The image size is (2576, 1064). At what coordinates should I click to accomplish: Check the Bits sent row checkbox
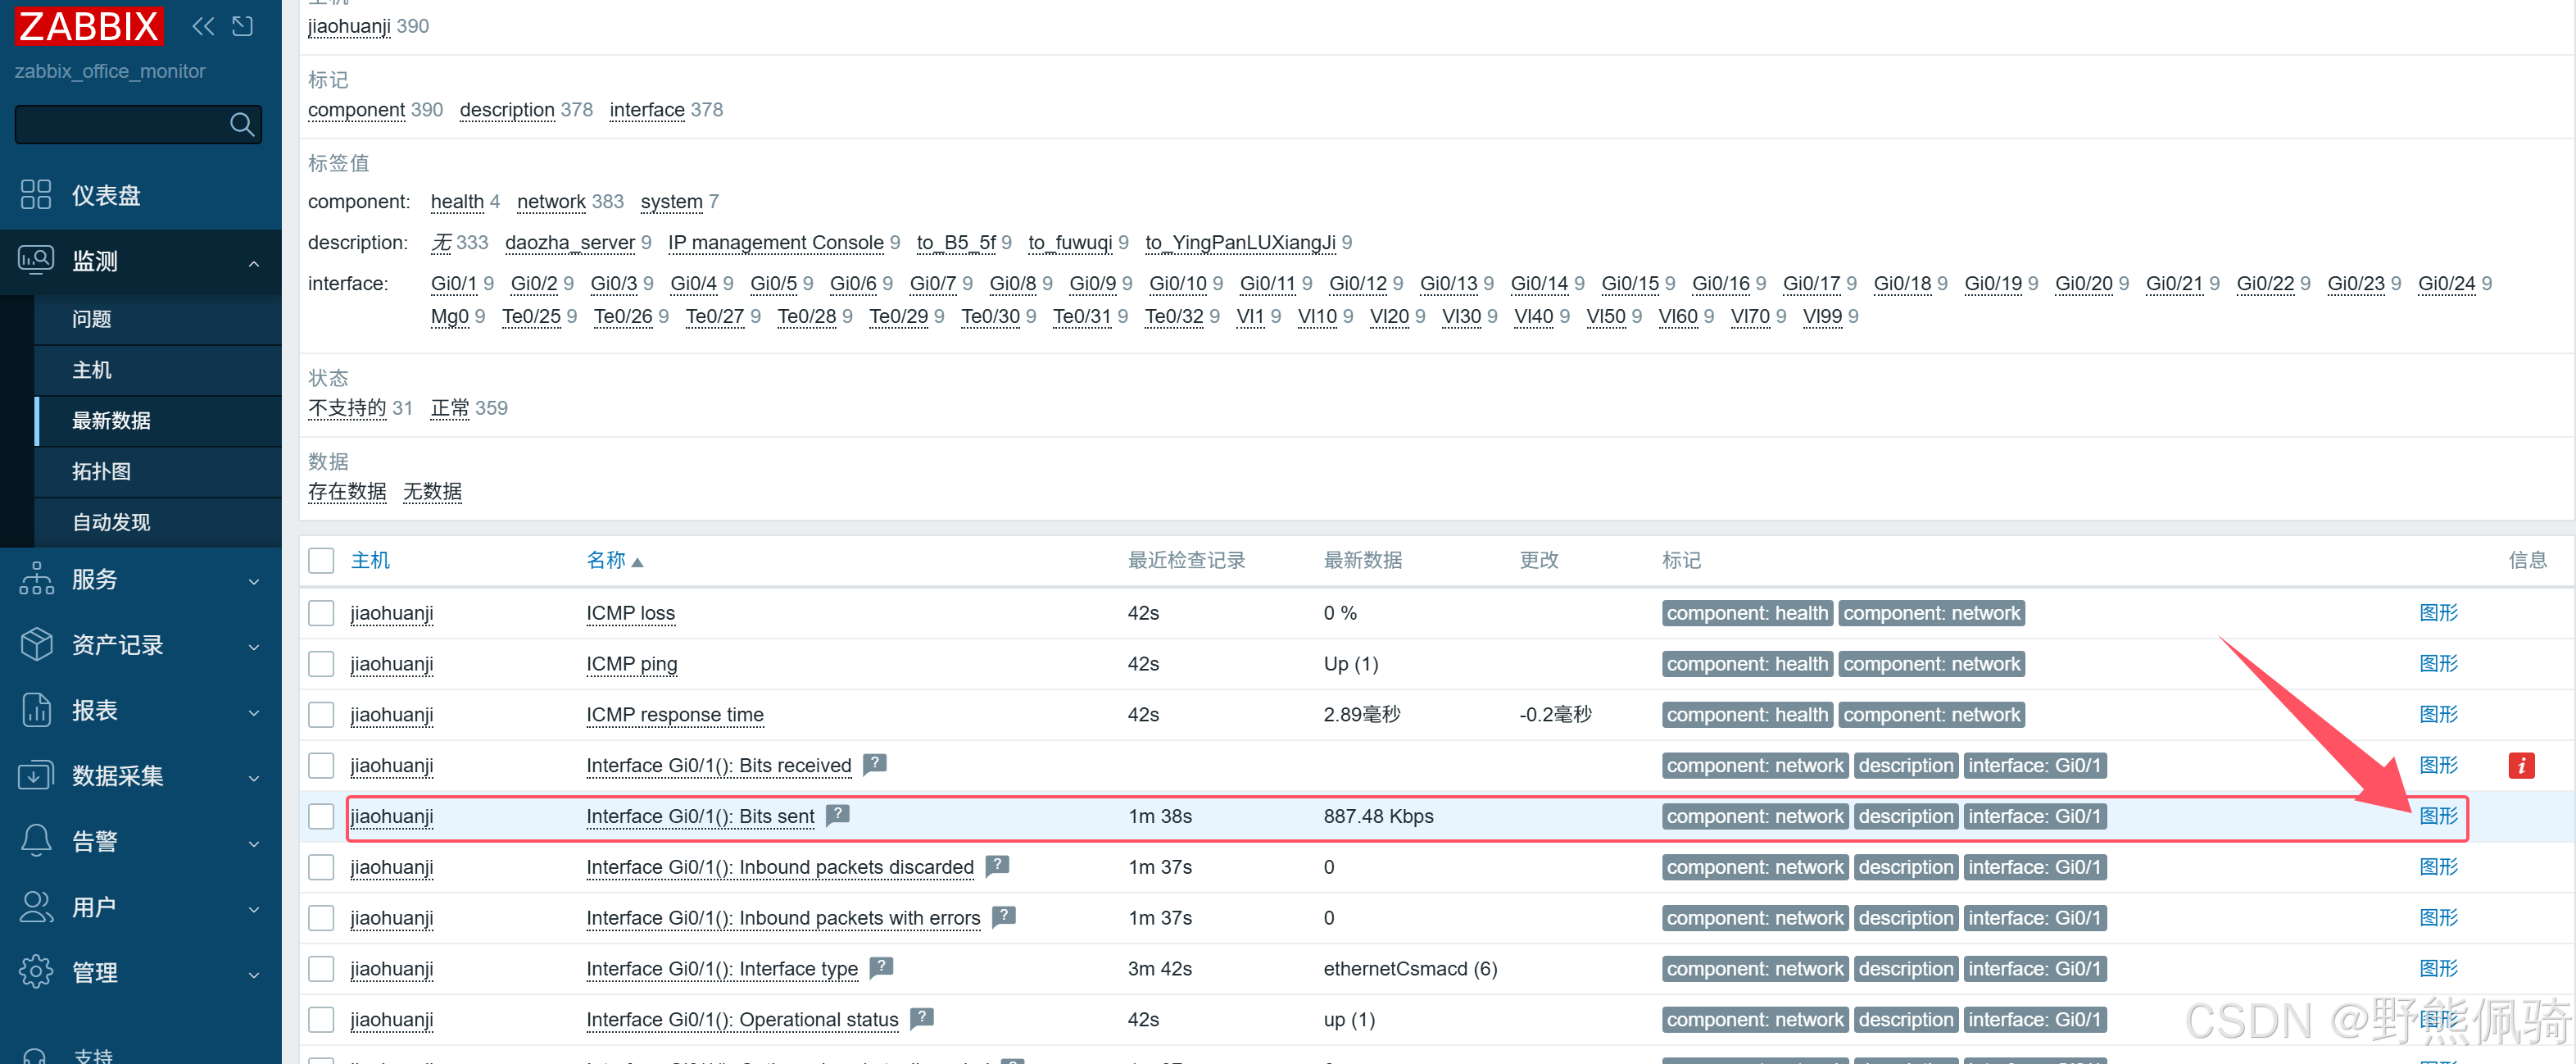coord(321,816)
